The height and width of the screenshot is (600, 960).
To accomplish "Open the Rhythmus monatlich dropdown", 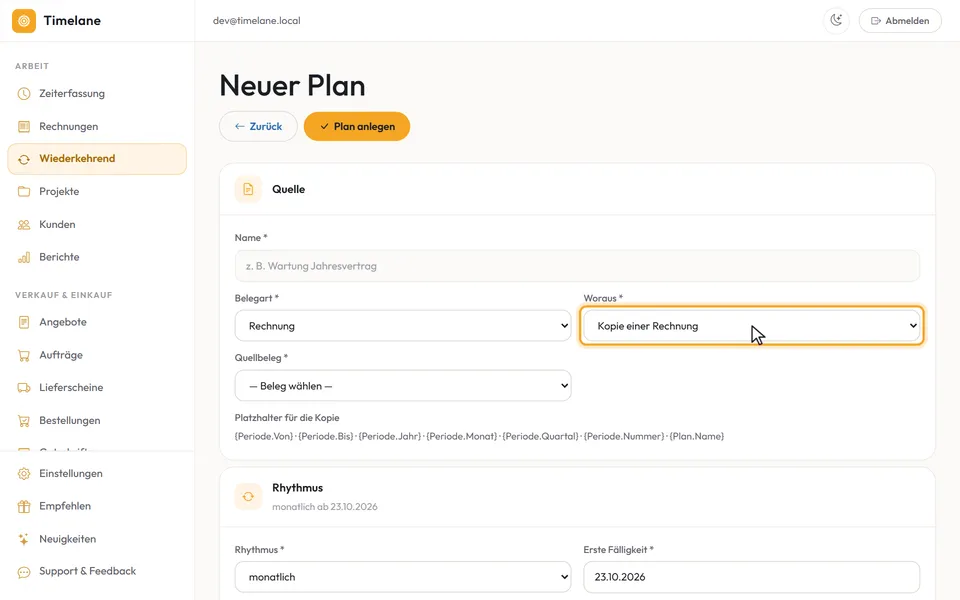I will click(403, 577).
